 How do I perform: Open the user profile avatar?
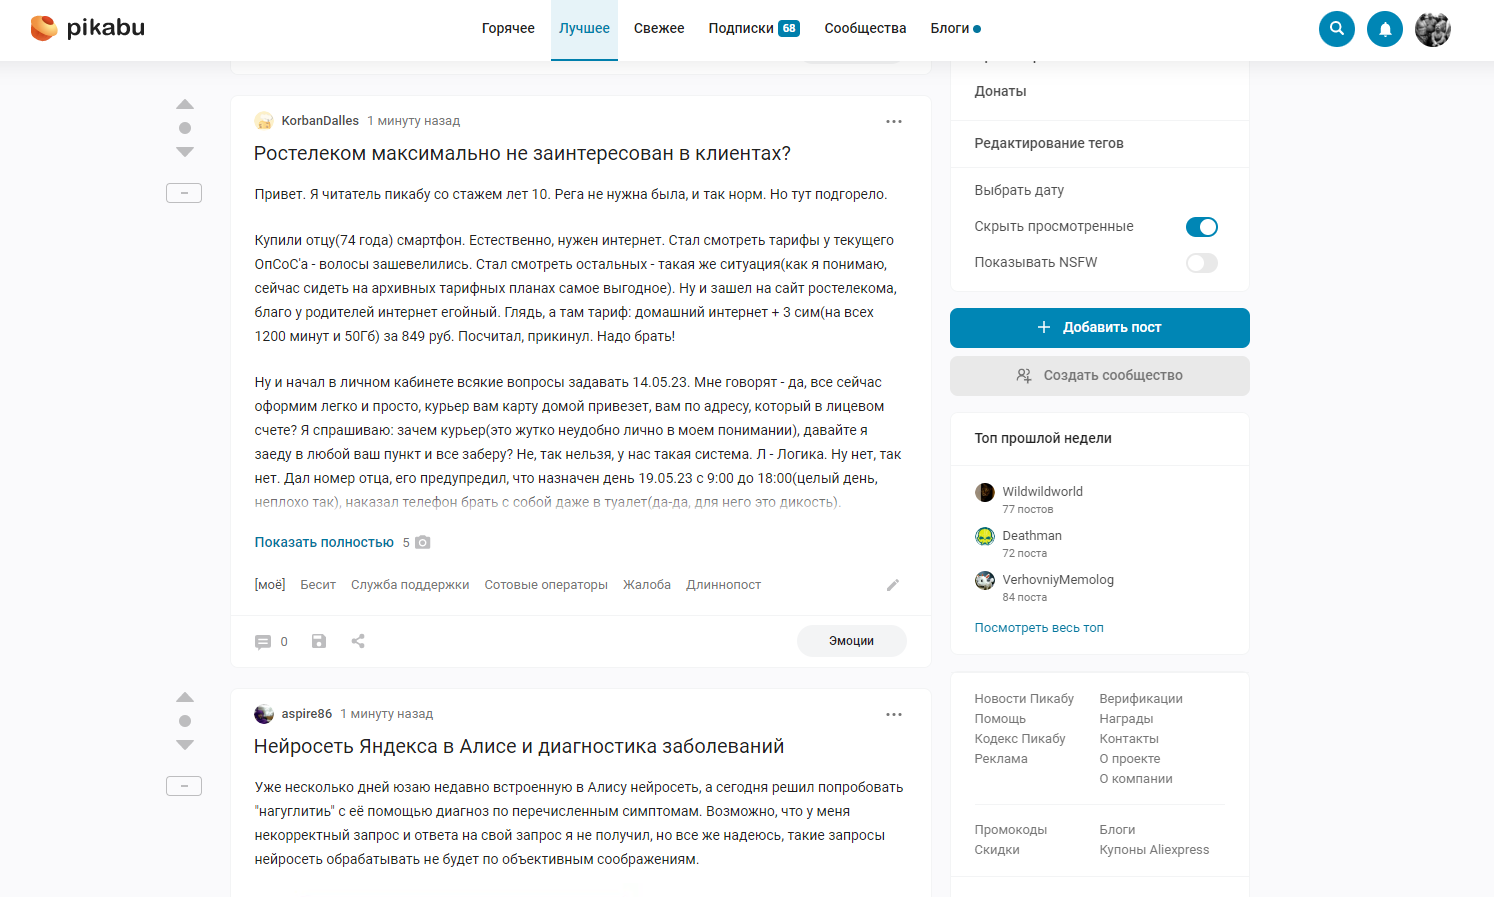click(1433, 29)
